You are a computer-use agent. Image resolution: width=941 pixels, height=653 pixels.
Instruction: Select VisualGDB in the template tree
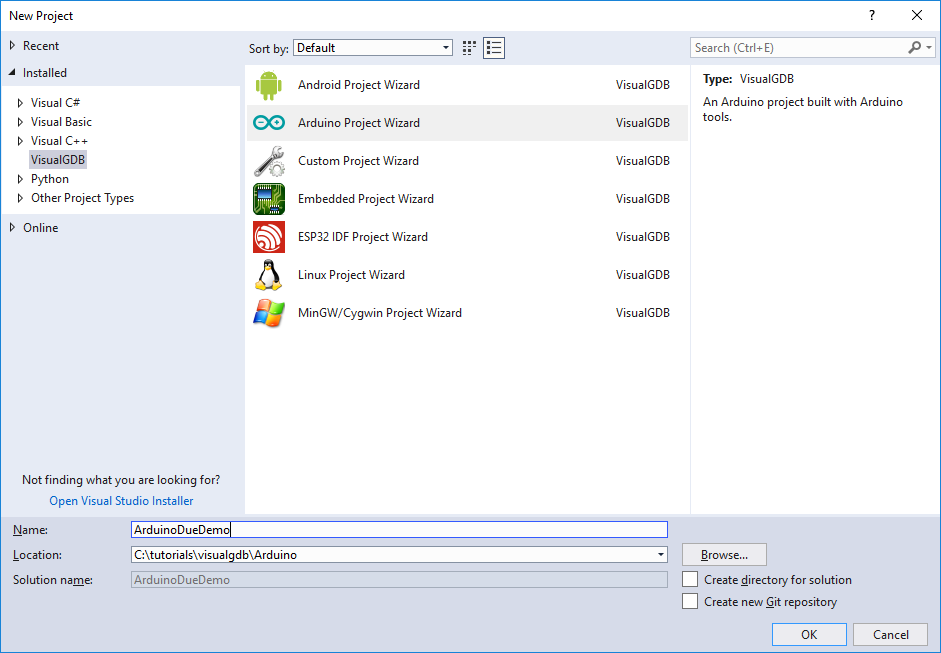pos(58,160)
